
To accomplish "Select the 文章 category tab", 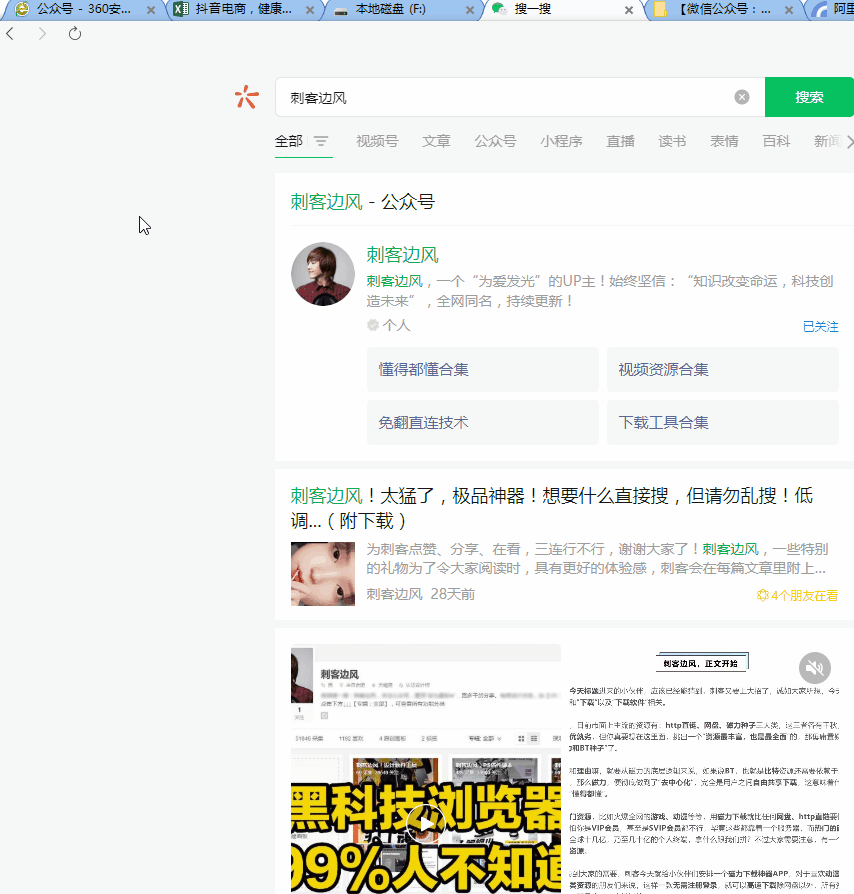I will (436, 141).
